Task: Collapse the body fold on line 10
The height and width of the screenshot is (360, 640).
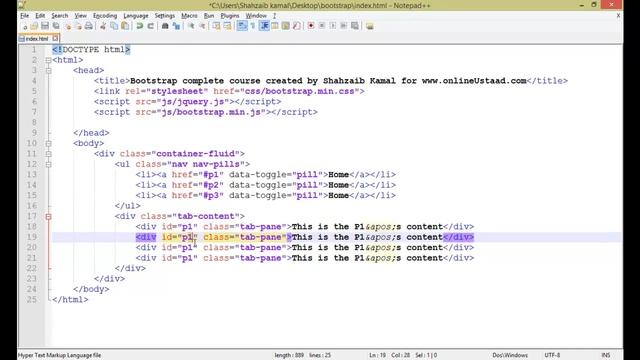Action: click(48, 143)
